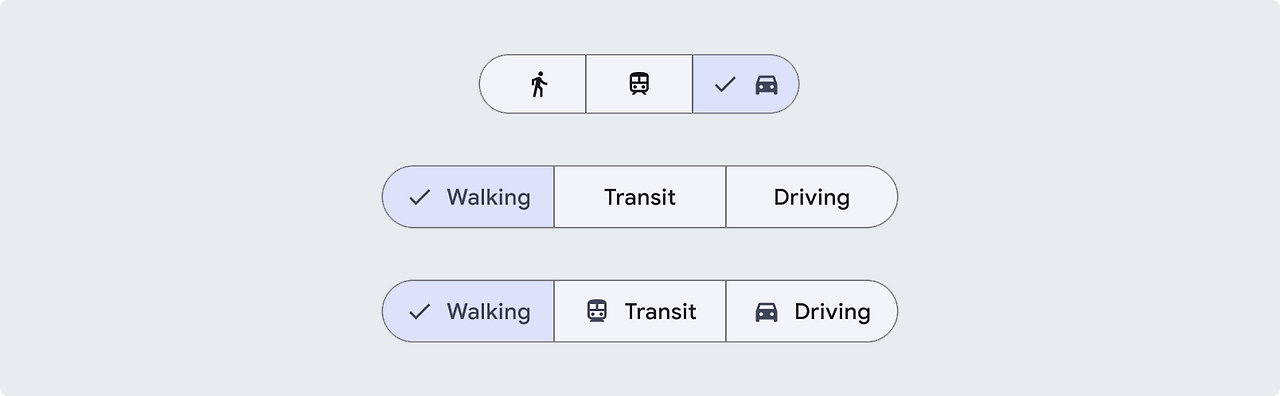The image size is (1280, 396).
Task: Choose Transit option with the train icon
Action: click(x=640, y=311)
